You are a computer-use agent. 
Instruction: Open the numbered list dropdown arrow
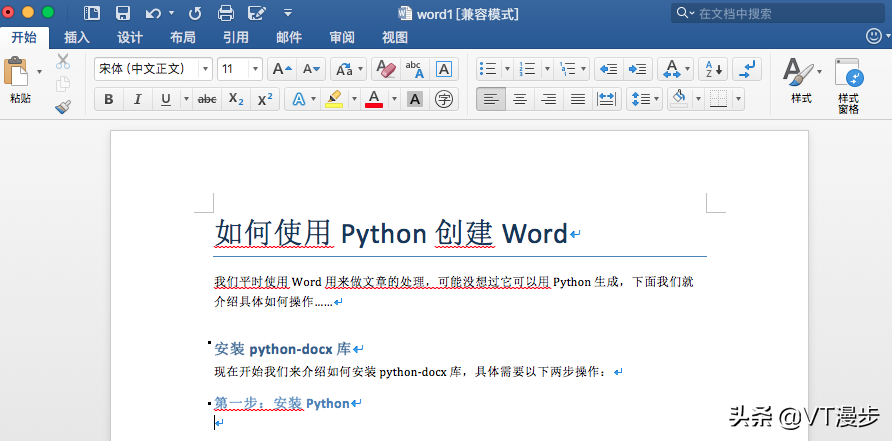[547, 69]
